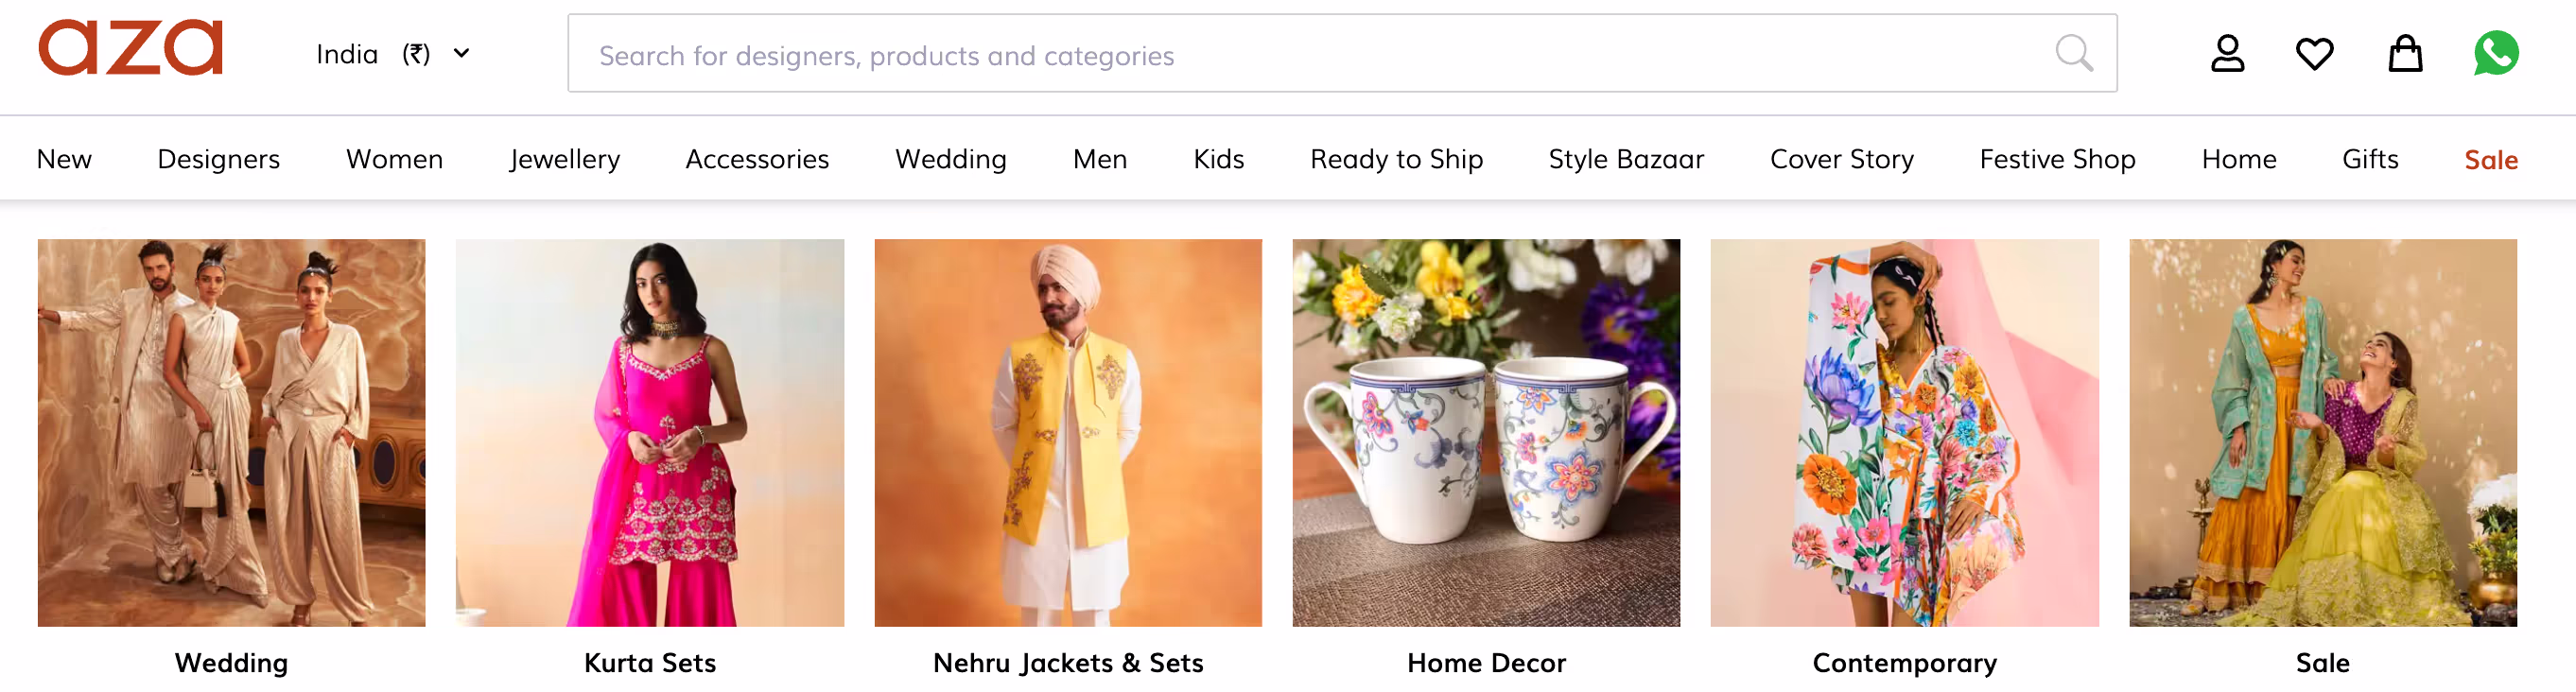
Task: Select the Home Decor mugs image
Action: point(1485,432)
